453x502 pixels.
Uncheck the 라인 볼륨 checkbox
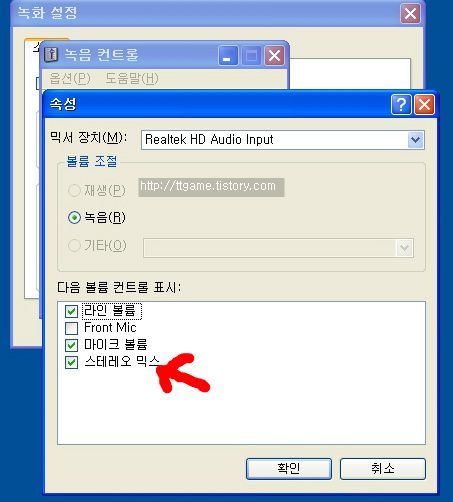pyautogui.click(x=71, y=311)
